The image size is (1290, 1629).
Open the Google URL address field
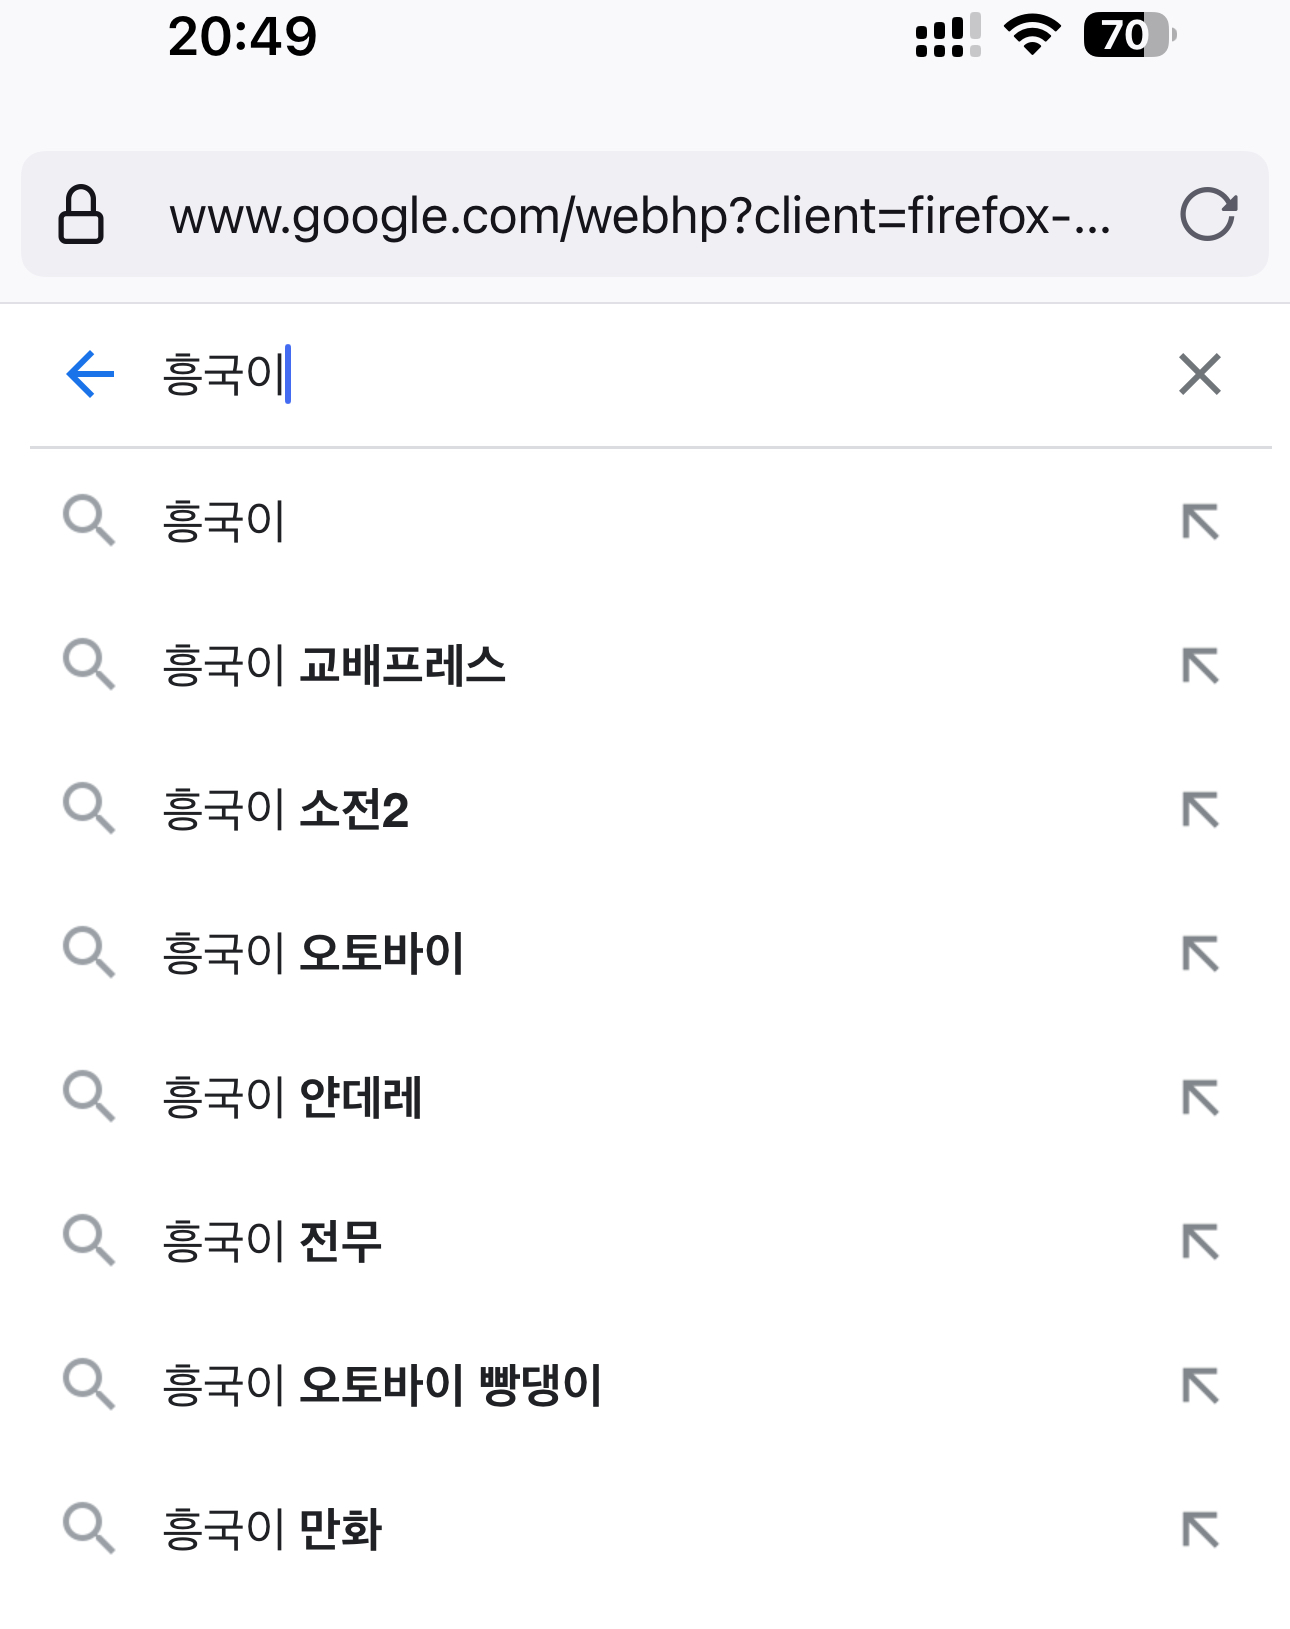pos(640,216)
